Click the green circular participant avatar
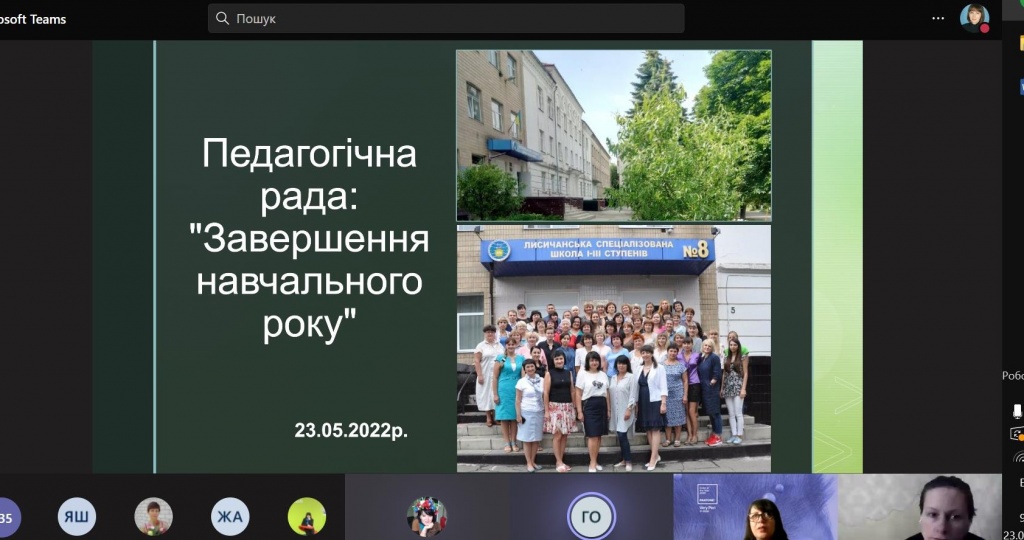The width and height of the screenshot is (1024, 540). (x=307, y=516)
